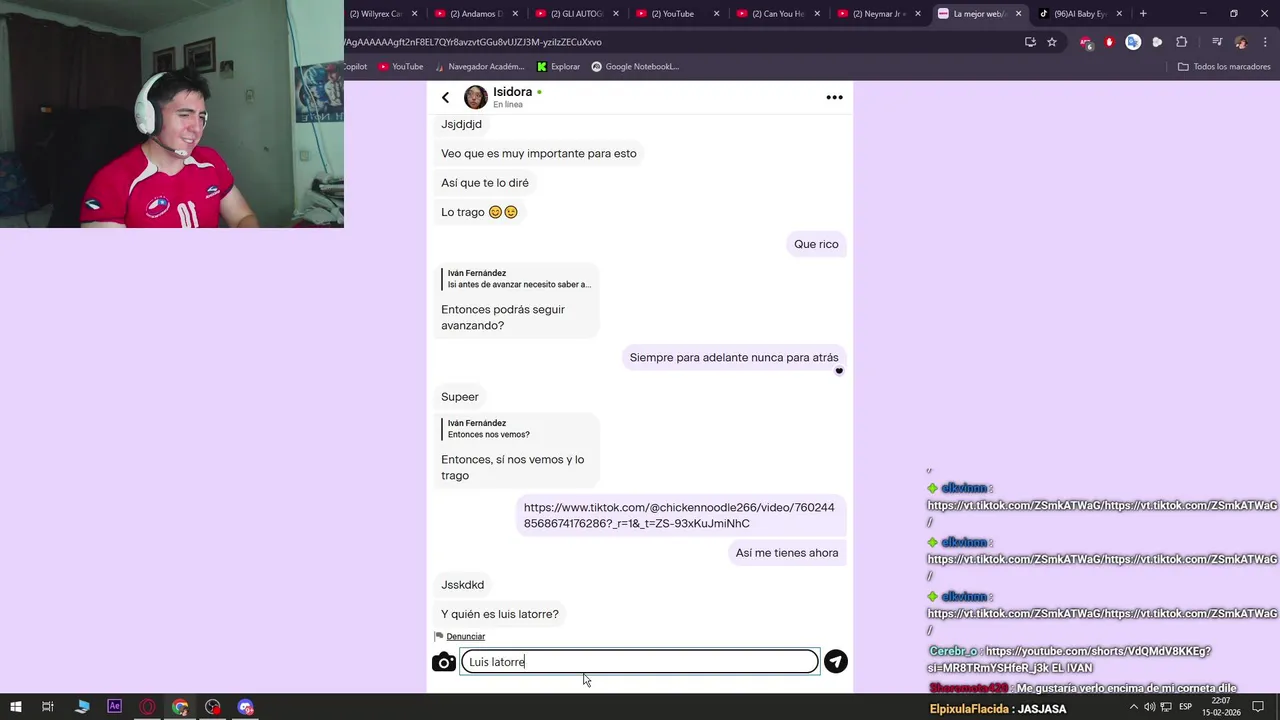Image resolution: width=1280 pixels, height=720 pixels.
Task: Close the '(2) YouTube' tab
Action: [717, 14]
